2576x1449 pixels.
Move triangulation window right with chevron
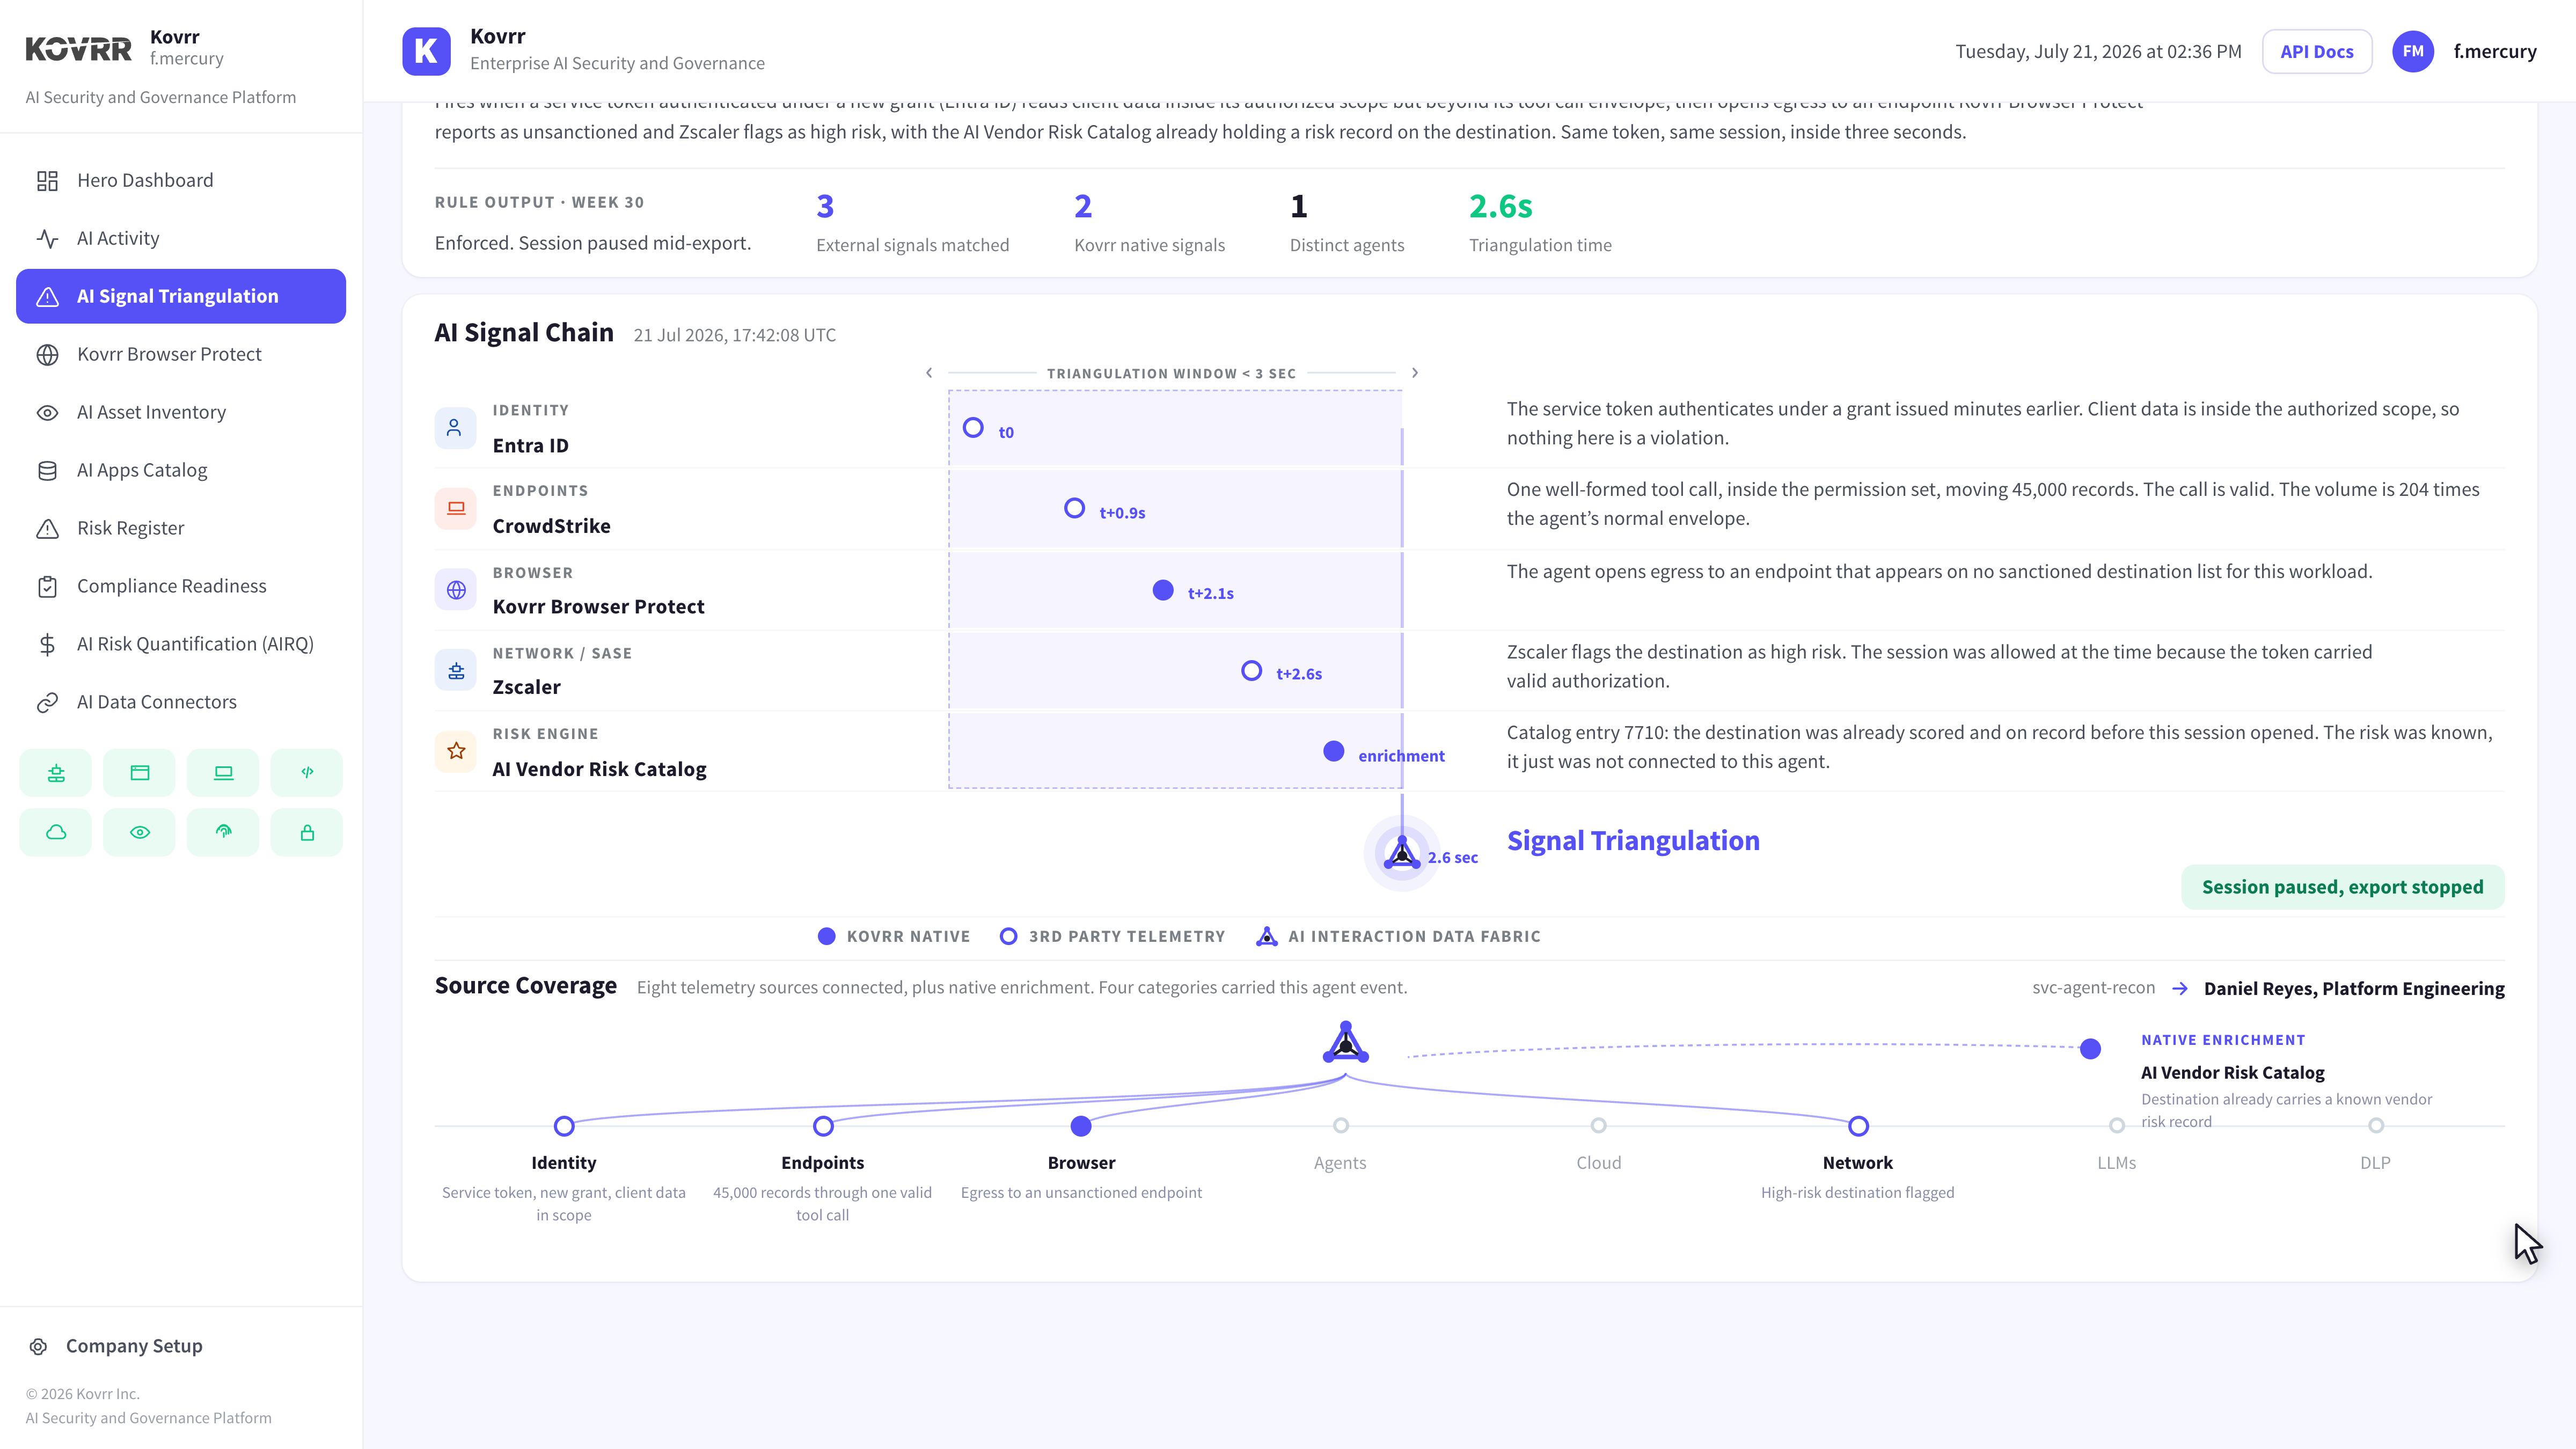click(1414, 373)
